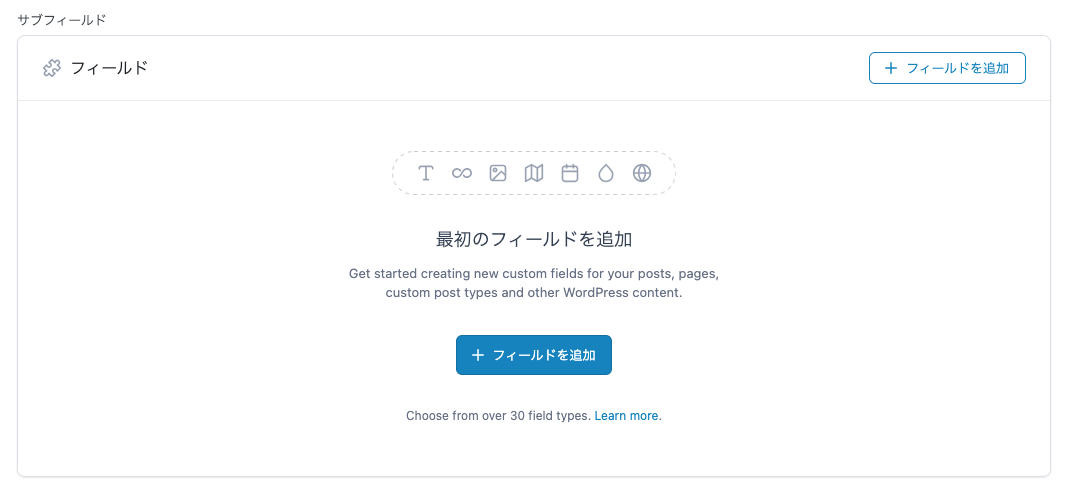Click the 'Choose from over 30 field types' text
Image resolution: width=1072 pixels, height=497 pixels.
point(498,416)
